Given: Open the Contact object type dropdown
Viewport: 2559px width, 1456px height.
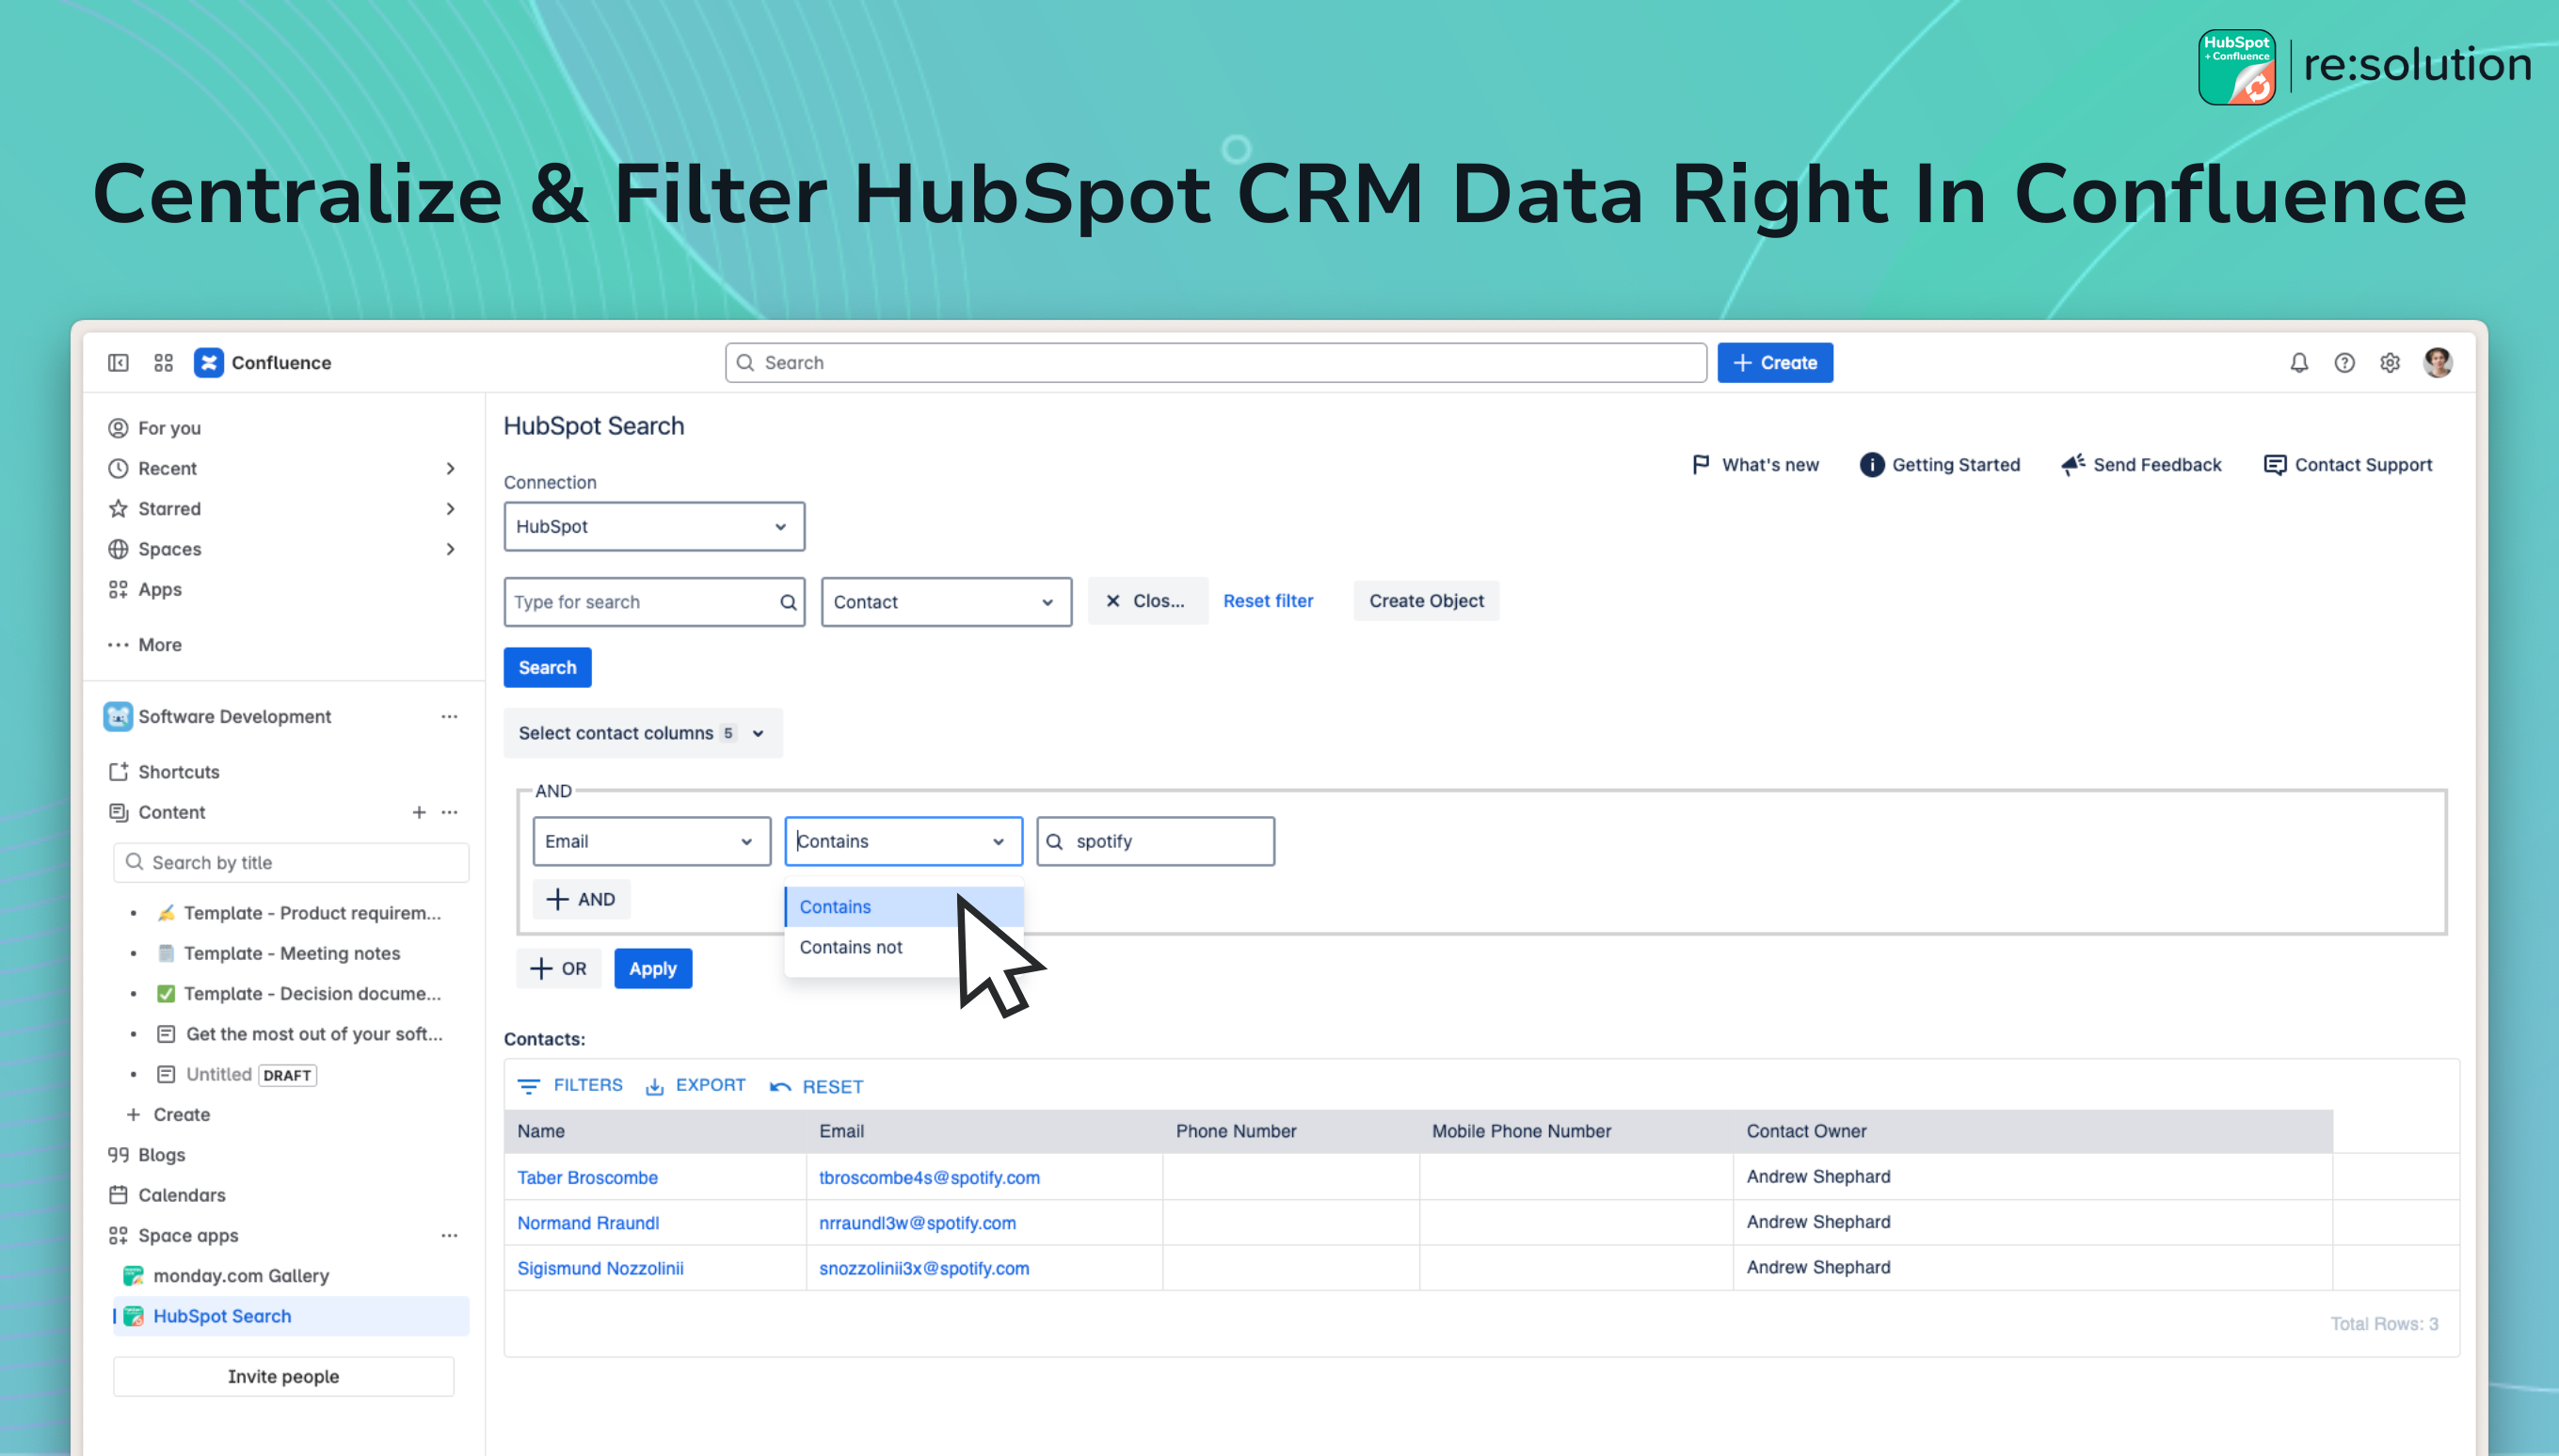Looking at the screenshot, I should (946, 602).
